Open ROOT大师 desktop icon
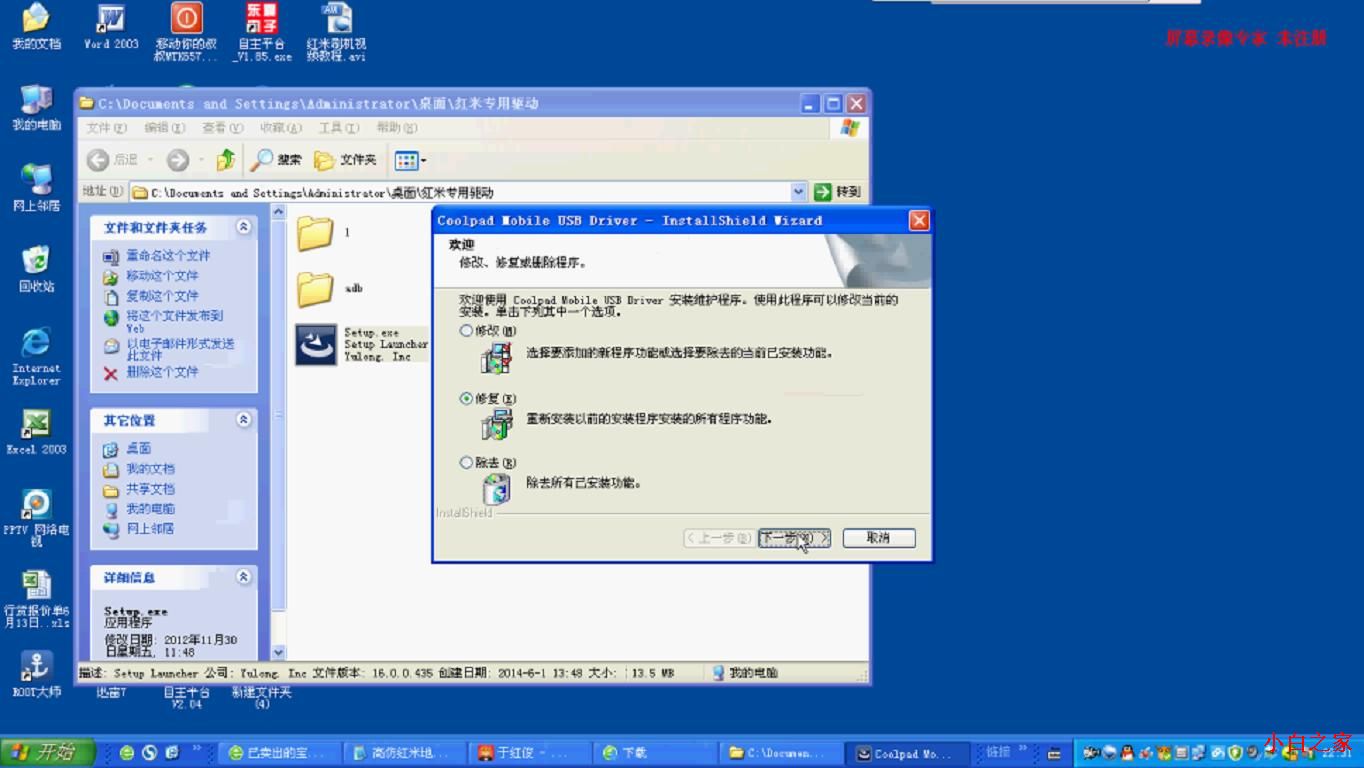 [36, 674]
